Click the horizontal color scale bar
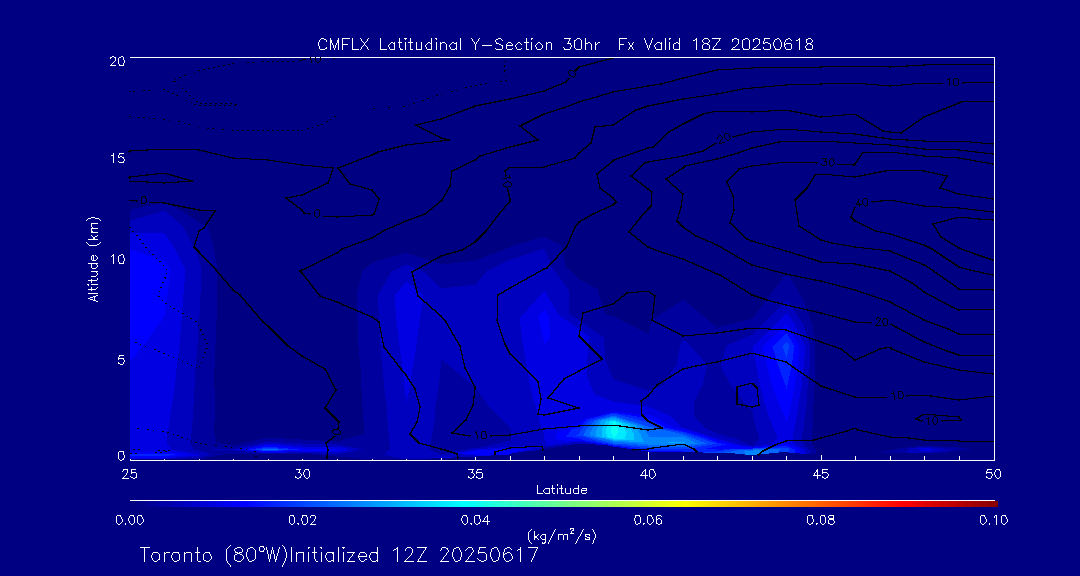 (x=563, y=504)
